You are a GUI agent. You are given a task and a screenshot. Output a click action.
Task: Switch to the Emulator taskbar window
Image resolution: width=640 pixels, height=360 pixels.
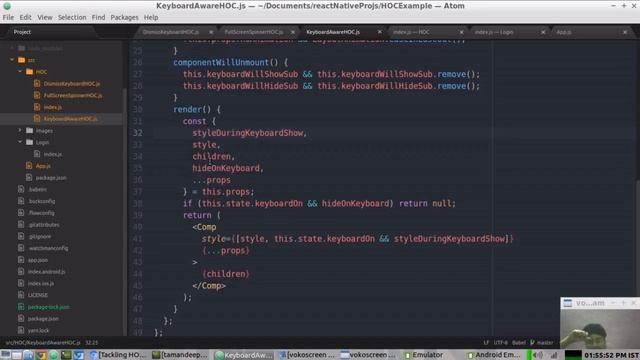423,355
